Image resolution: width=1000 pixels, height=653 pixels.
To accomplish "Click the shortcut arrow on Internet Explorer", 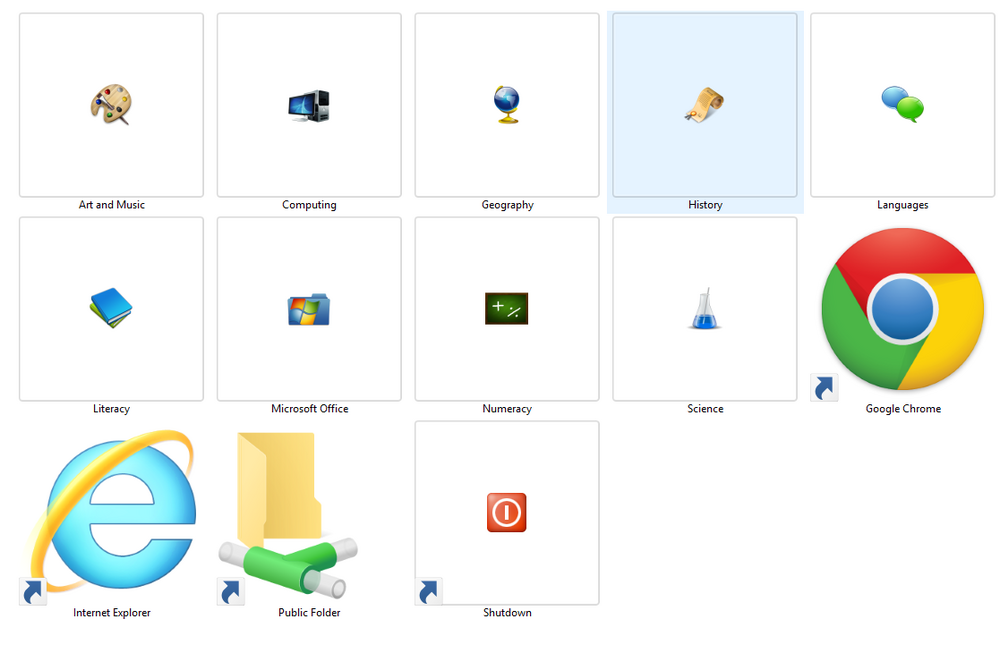I will 33,592.
